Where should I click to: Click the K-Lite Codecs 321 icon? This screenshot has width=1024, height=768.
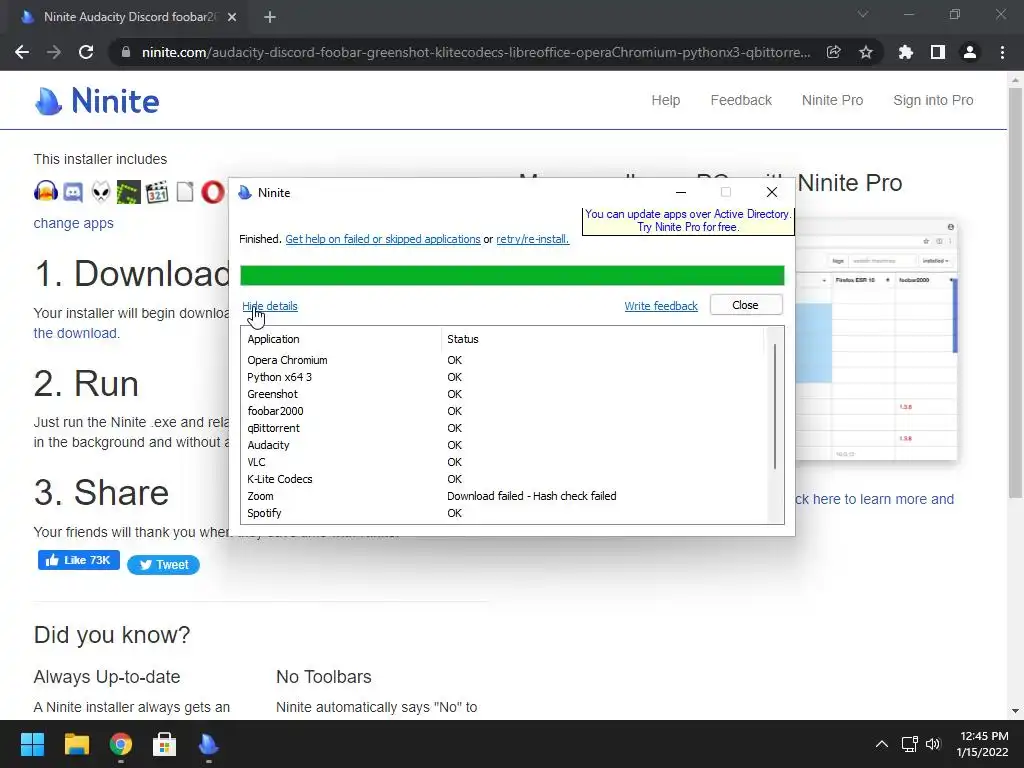click(157, 192)
